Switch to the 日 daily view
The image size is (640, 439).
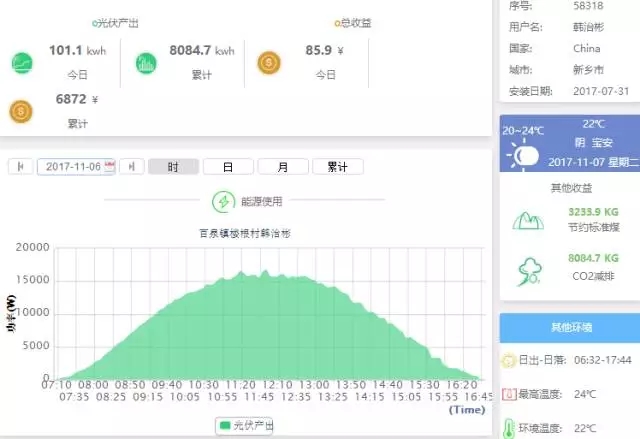click(x=228, y=167)
